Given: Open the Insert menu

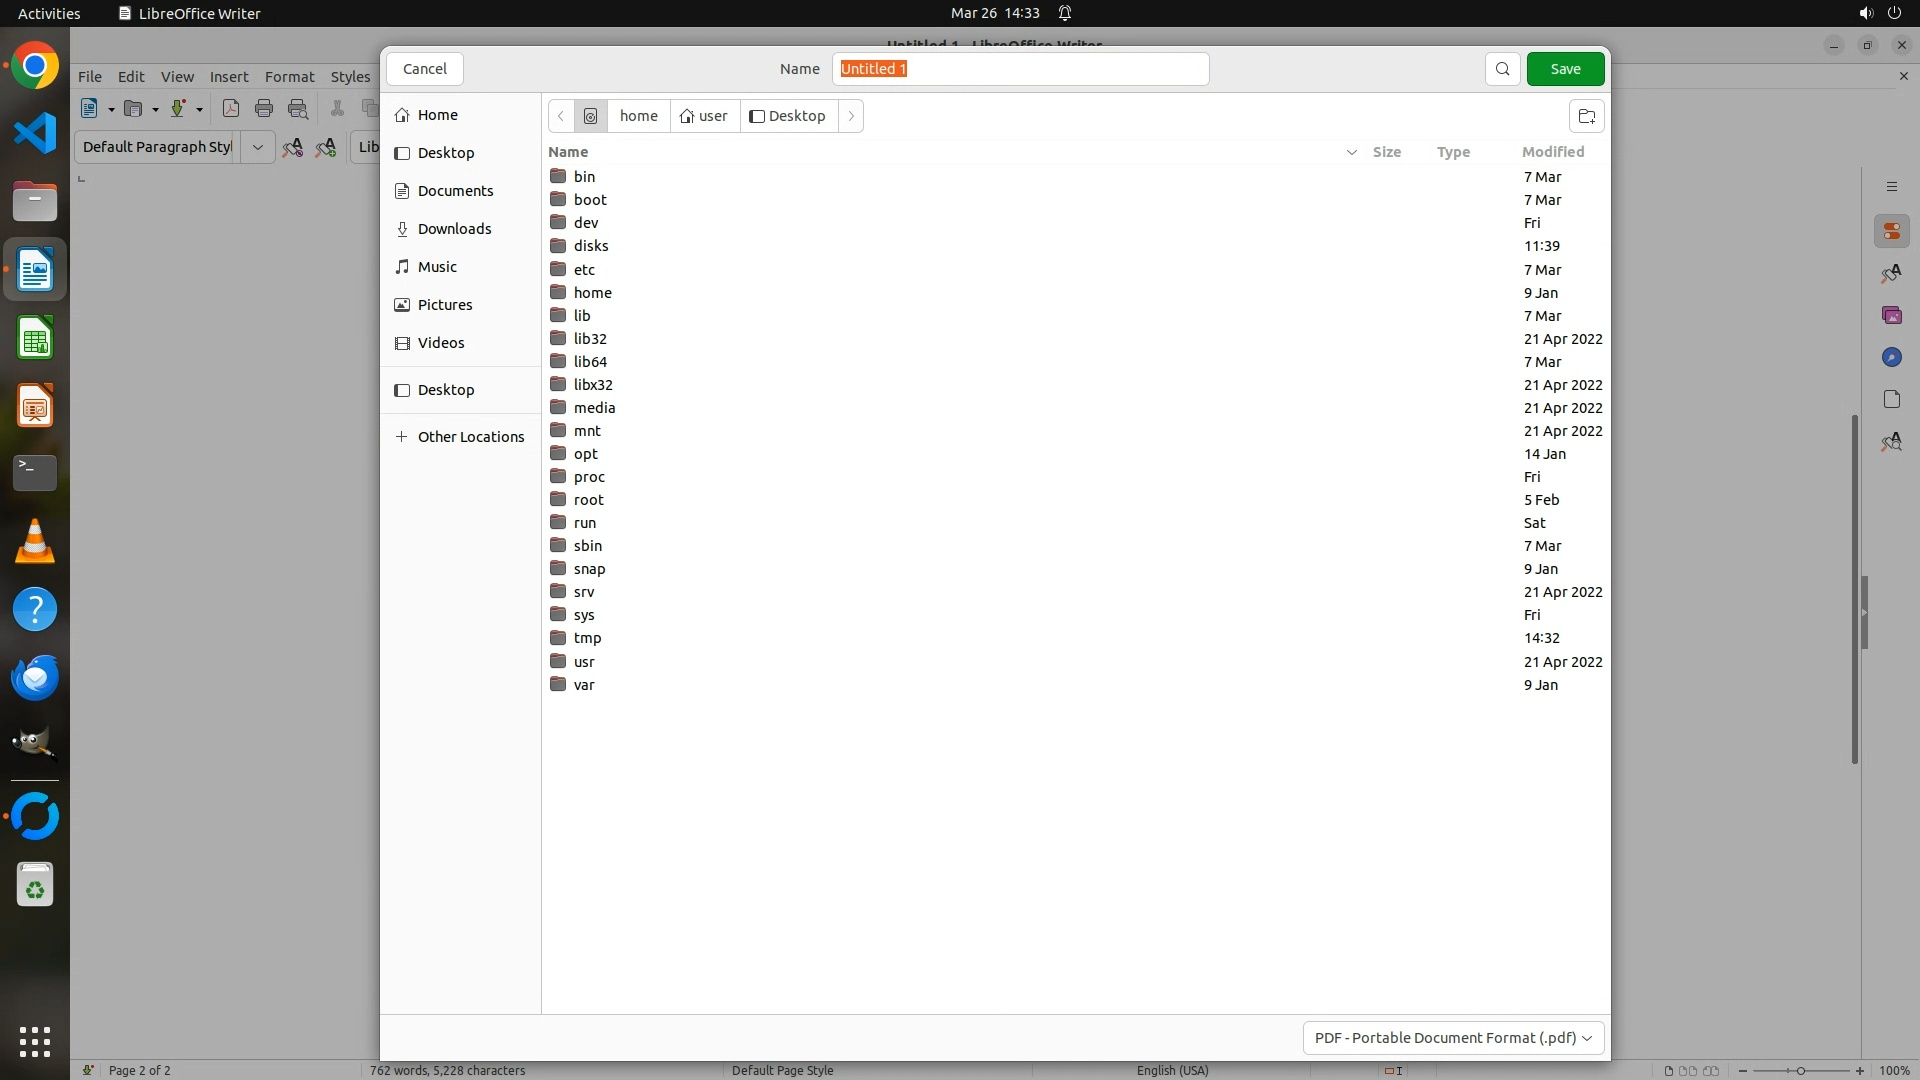Looking at the screenshot, I should point(229,77).
